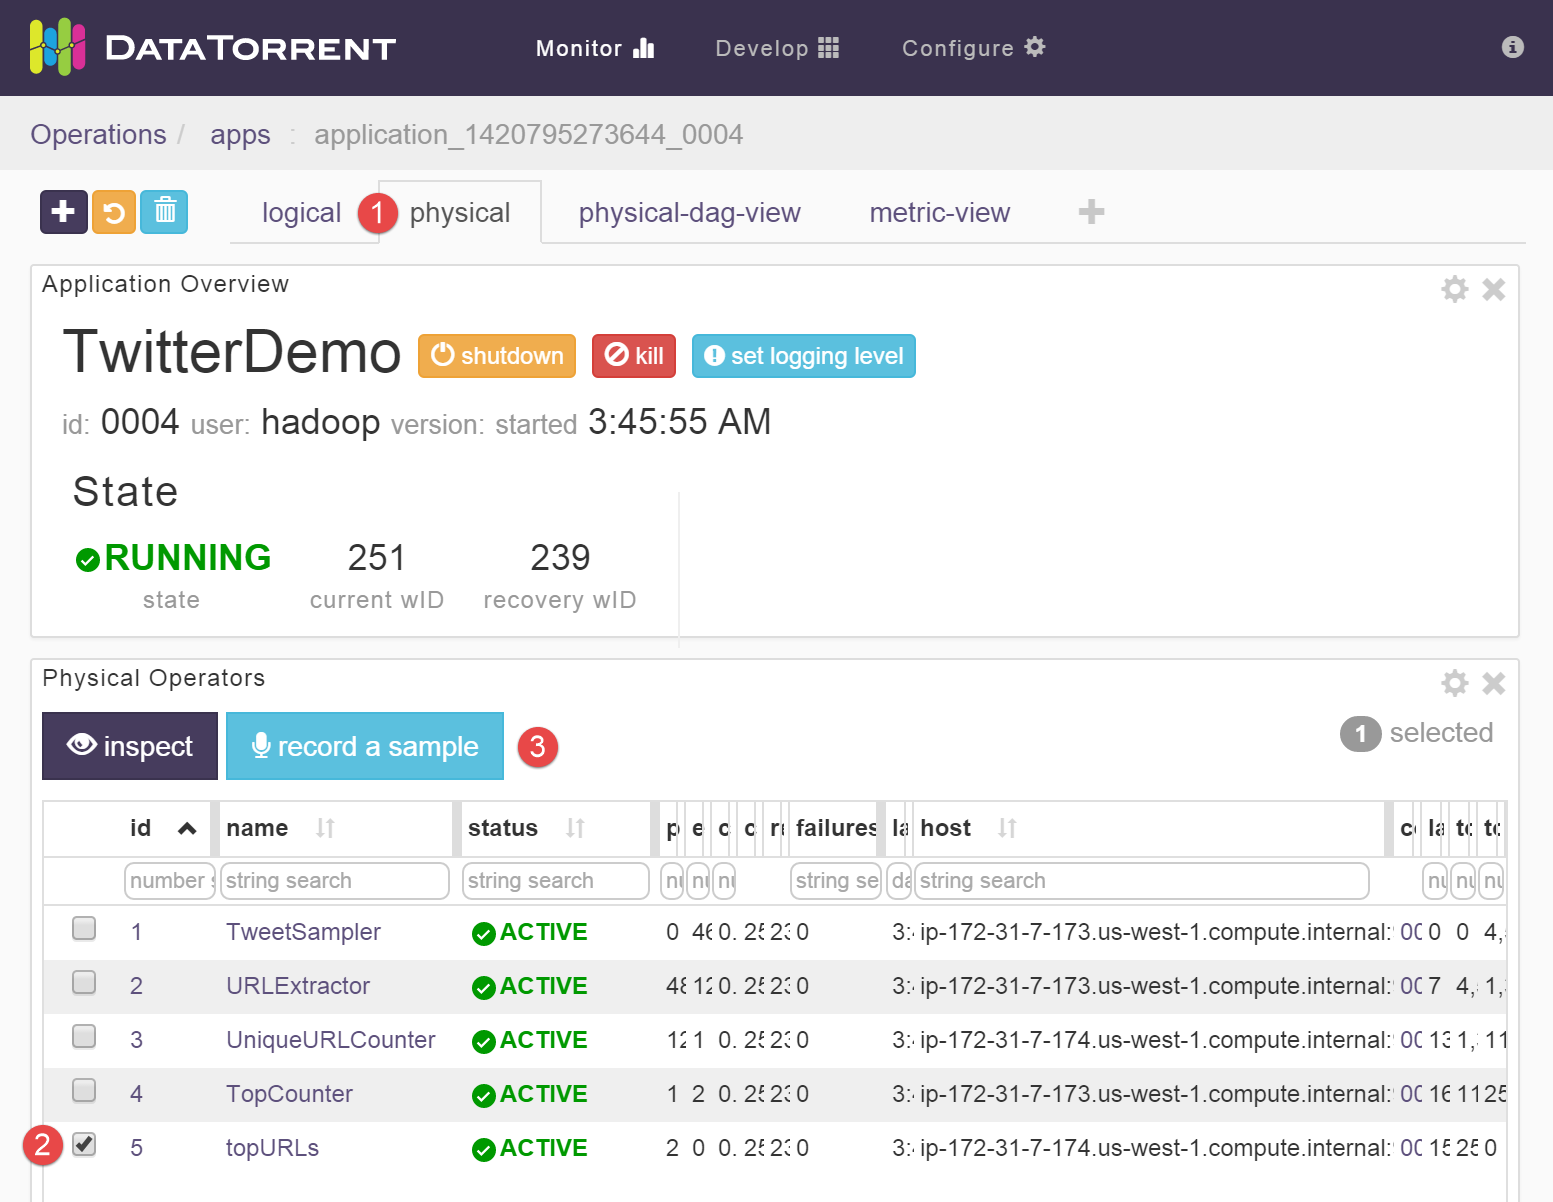This screenshot has width=1553, height=1202.
Task: Open the Configure menu
Action: [x=973, y=48]
